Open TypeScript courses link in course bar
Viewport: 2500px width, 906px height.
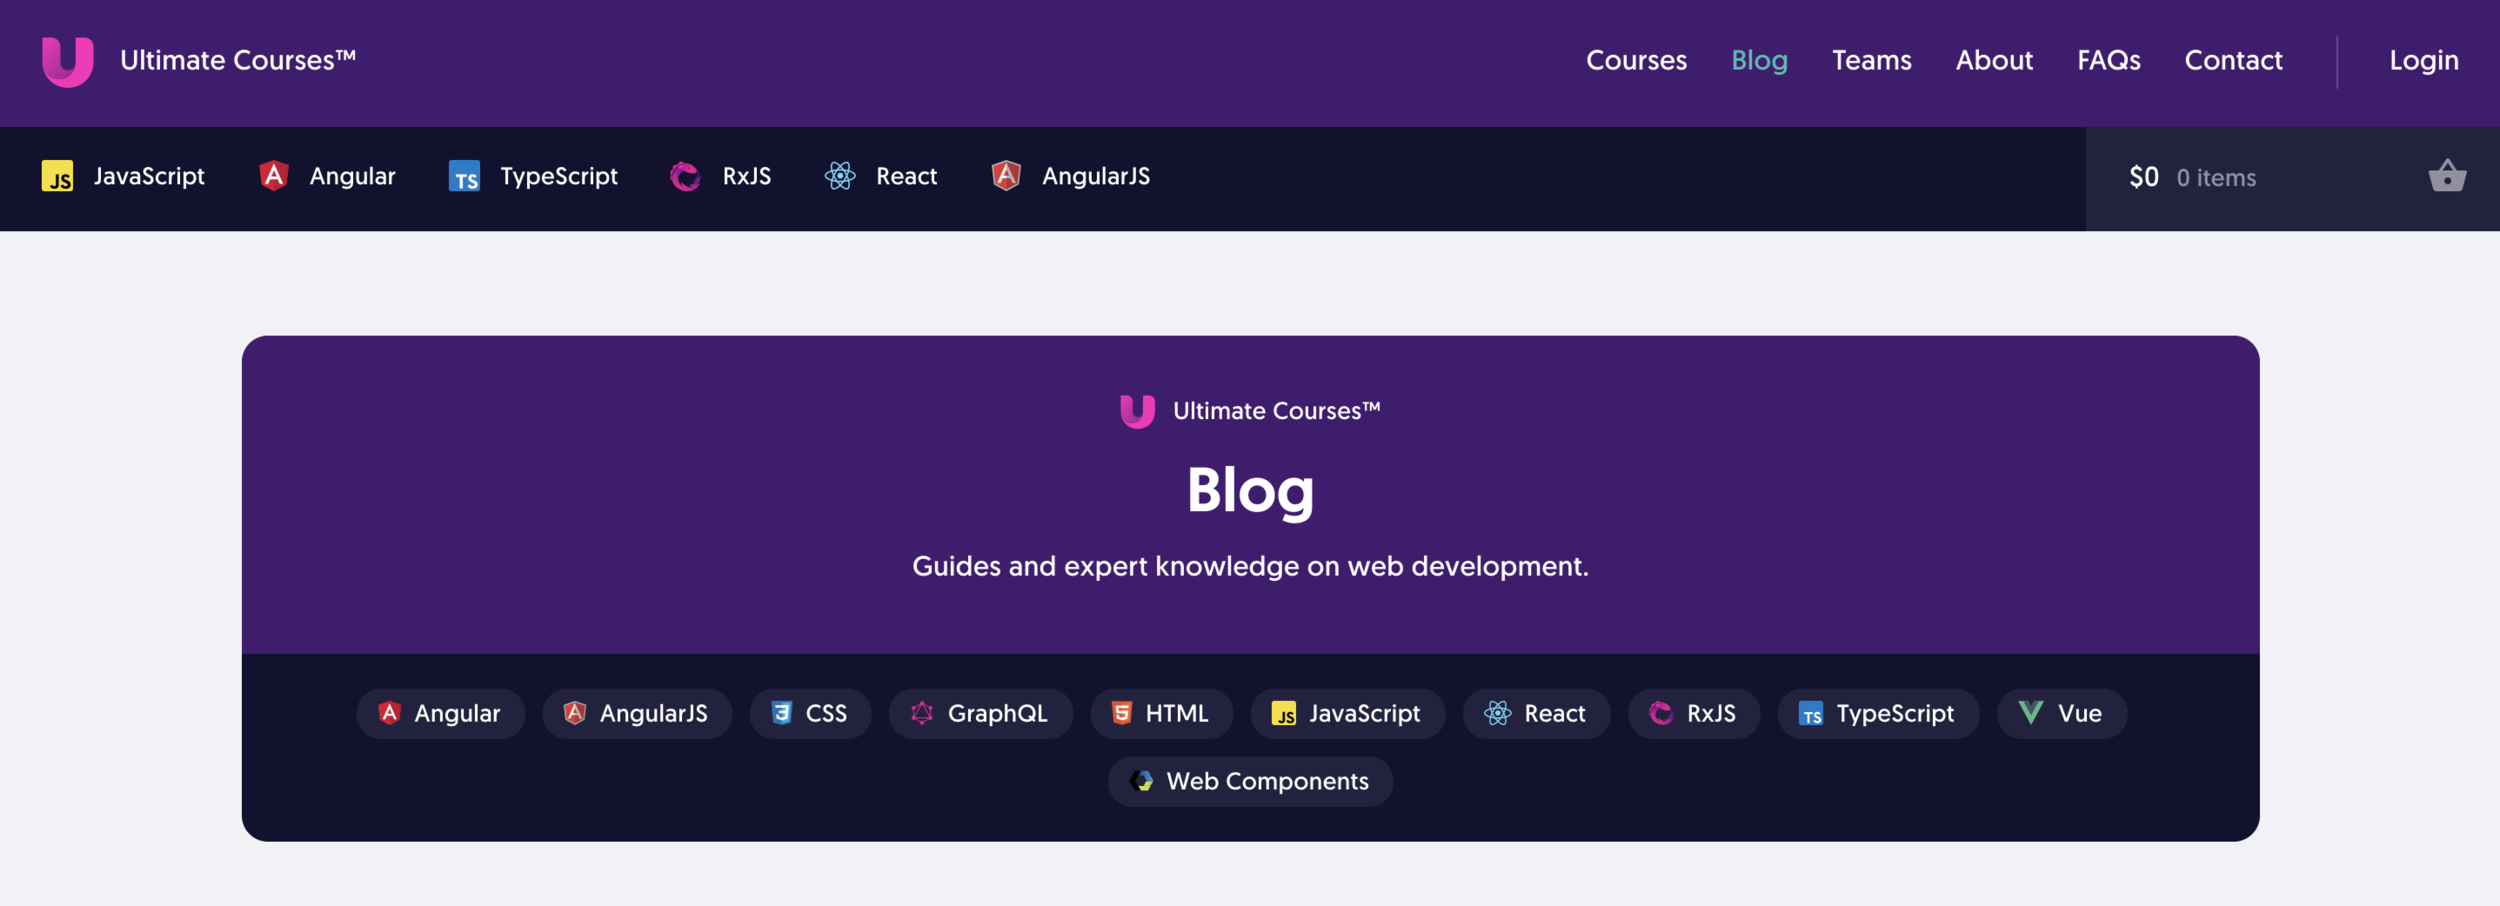(559, 176)
